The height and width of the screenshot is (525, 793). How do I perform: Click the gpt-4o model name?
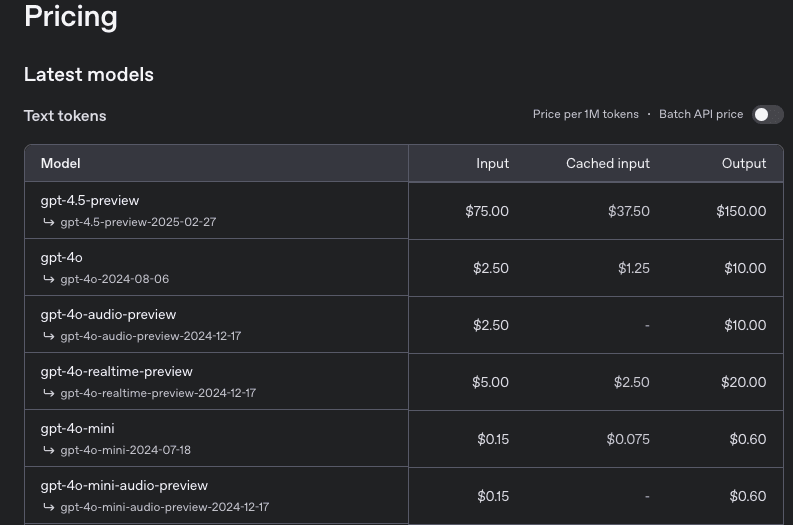pos(61,258)
